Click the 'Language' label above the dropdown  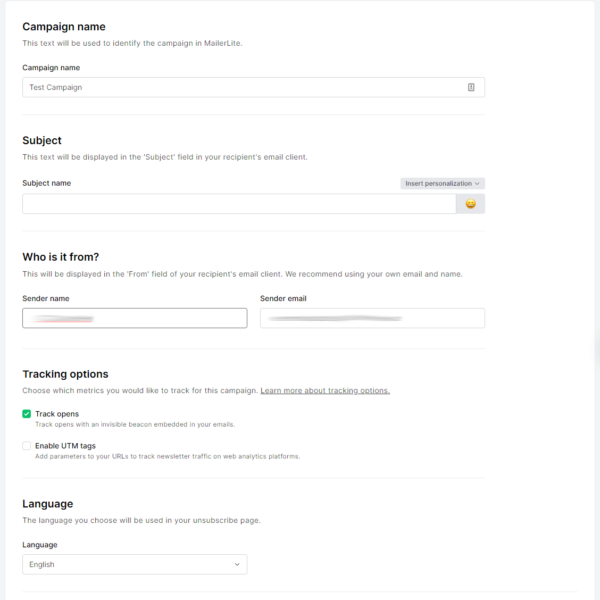tap(40, 545)
